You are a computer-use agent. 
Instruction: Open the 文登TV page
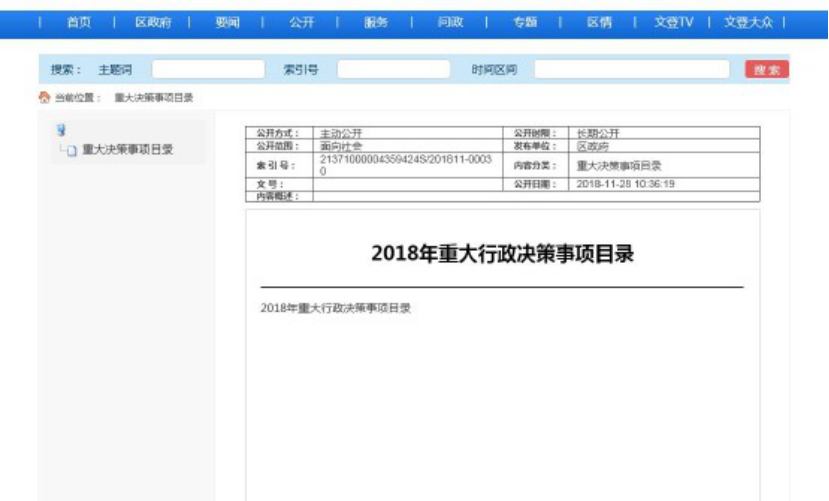click(x=673, y=22)
